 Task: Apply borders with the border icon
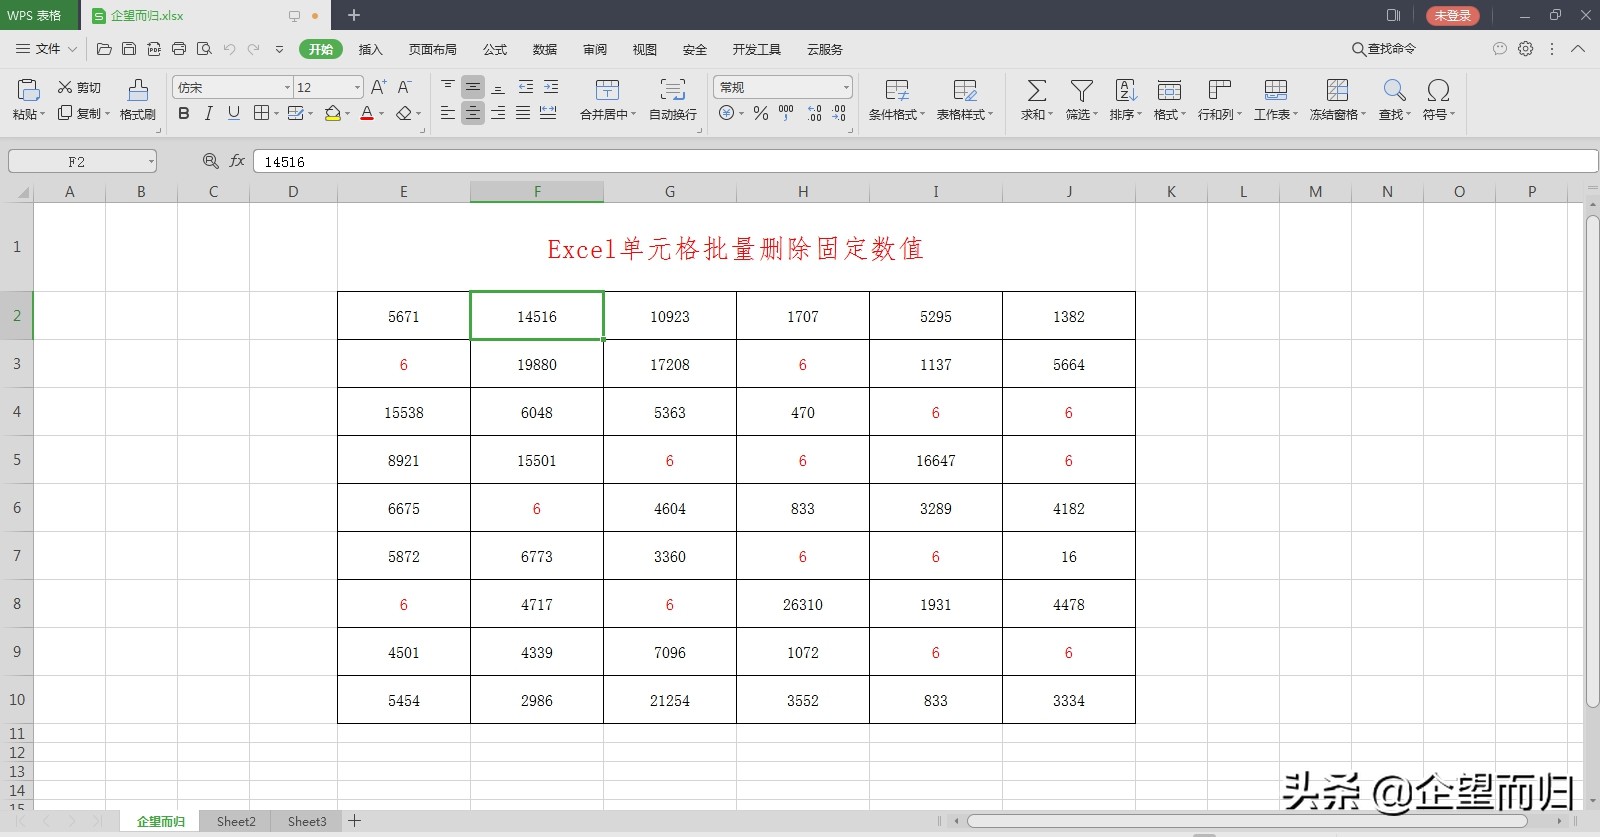tap(261, 114)
